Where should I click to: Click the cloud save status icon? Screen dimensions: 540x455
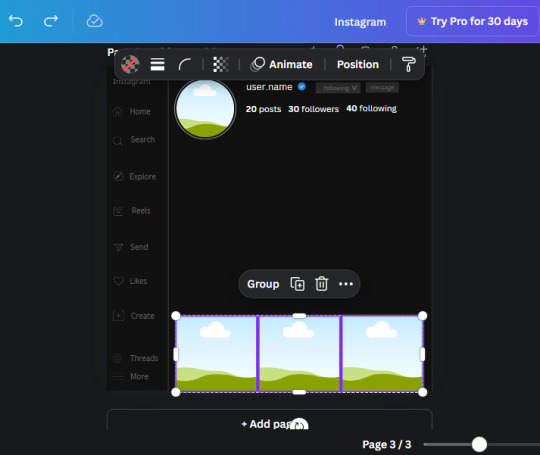[94, 21]
